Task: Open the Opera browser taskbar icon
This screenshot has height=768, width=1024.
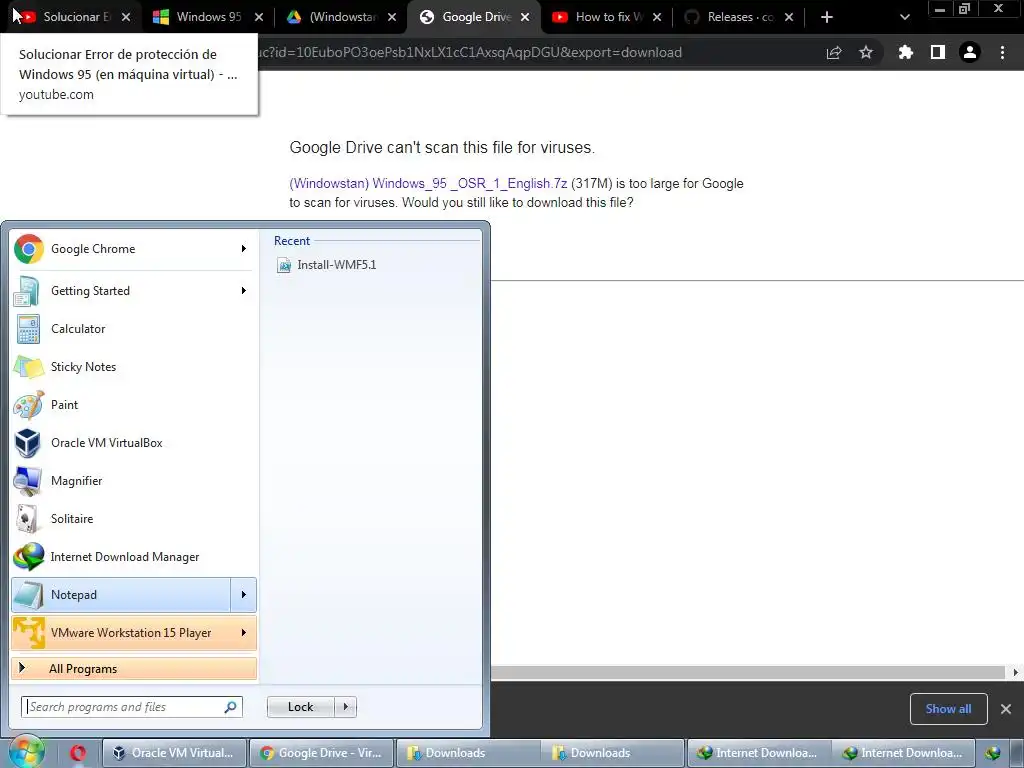Action: point(78,753)
